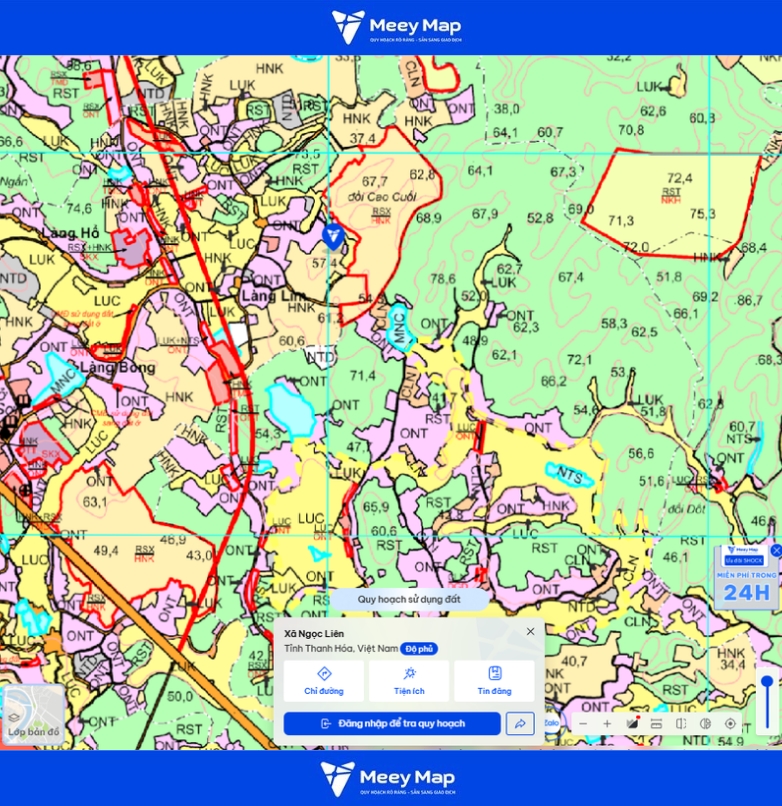Share location with the arrow icon
782x806 pixels.
coord(520,724)
